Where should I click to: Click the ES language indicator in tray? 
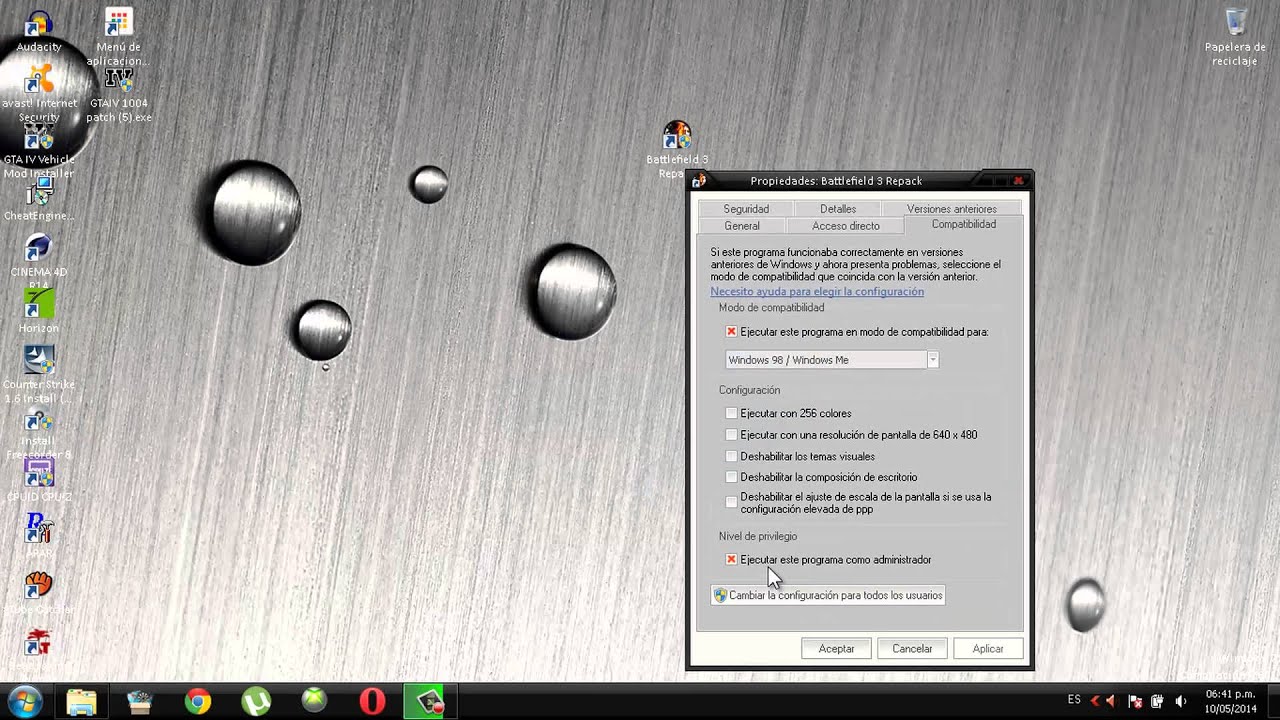1074,700
